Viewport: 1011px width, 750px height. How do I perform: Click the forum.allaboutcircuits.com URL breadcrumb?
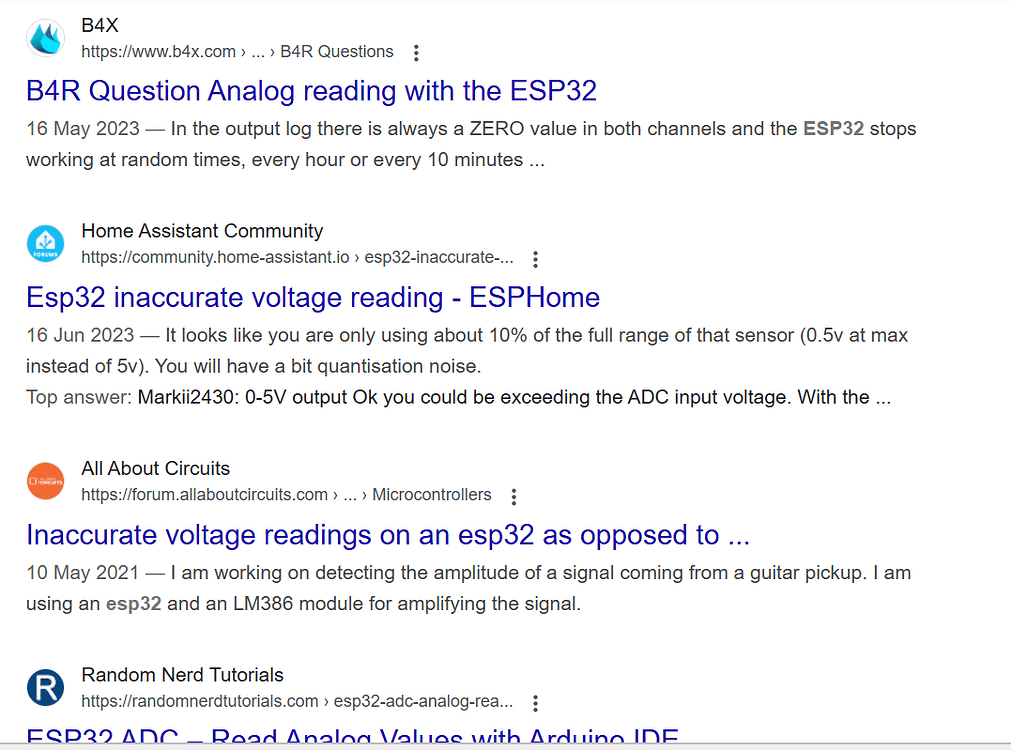click(x=286, y=495)
